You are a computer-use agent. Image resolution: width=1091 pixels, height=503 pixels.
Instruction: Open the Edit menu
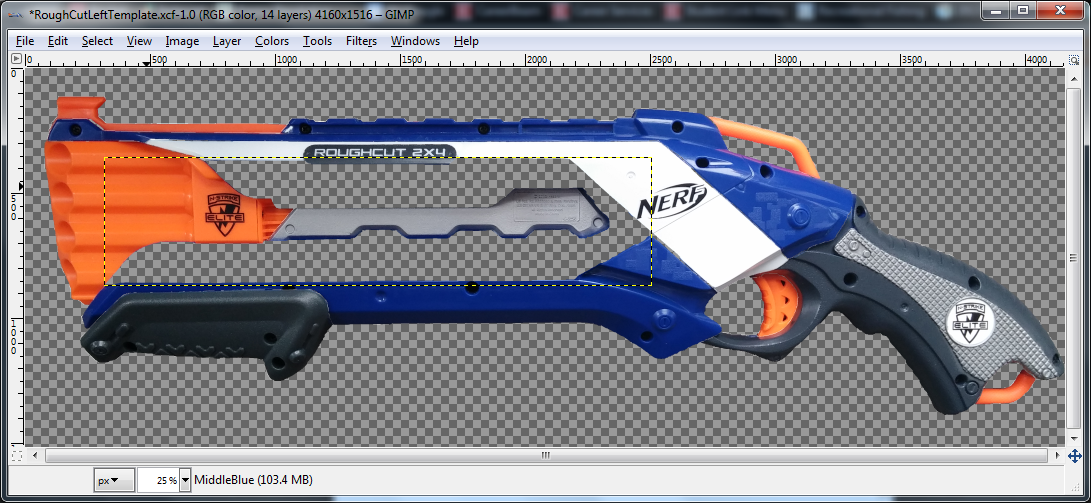[x=58, y=41]
